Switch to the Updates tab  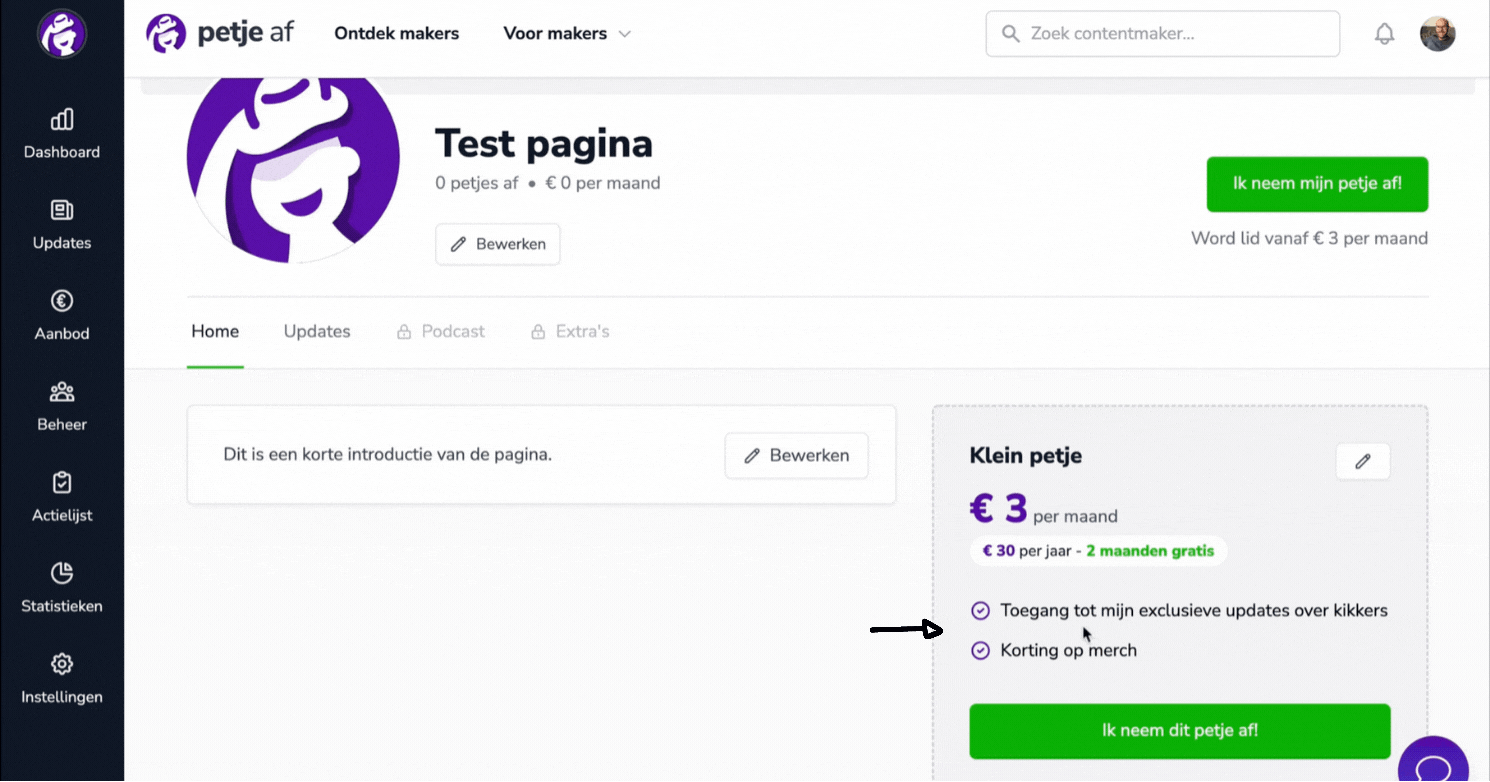click(317, 331)
